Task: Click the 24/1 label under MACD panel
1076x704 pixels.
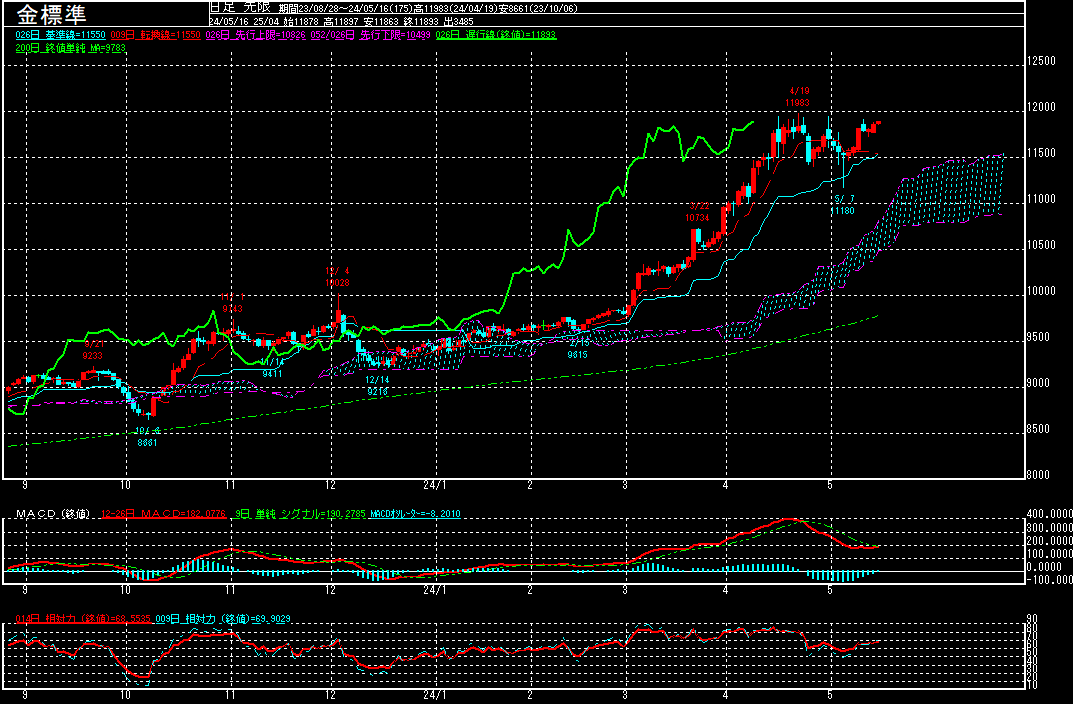Action: [x=434, y=590]
